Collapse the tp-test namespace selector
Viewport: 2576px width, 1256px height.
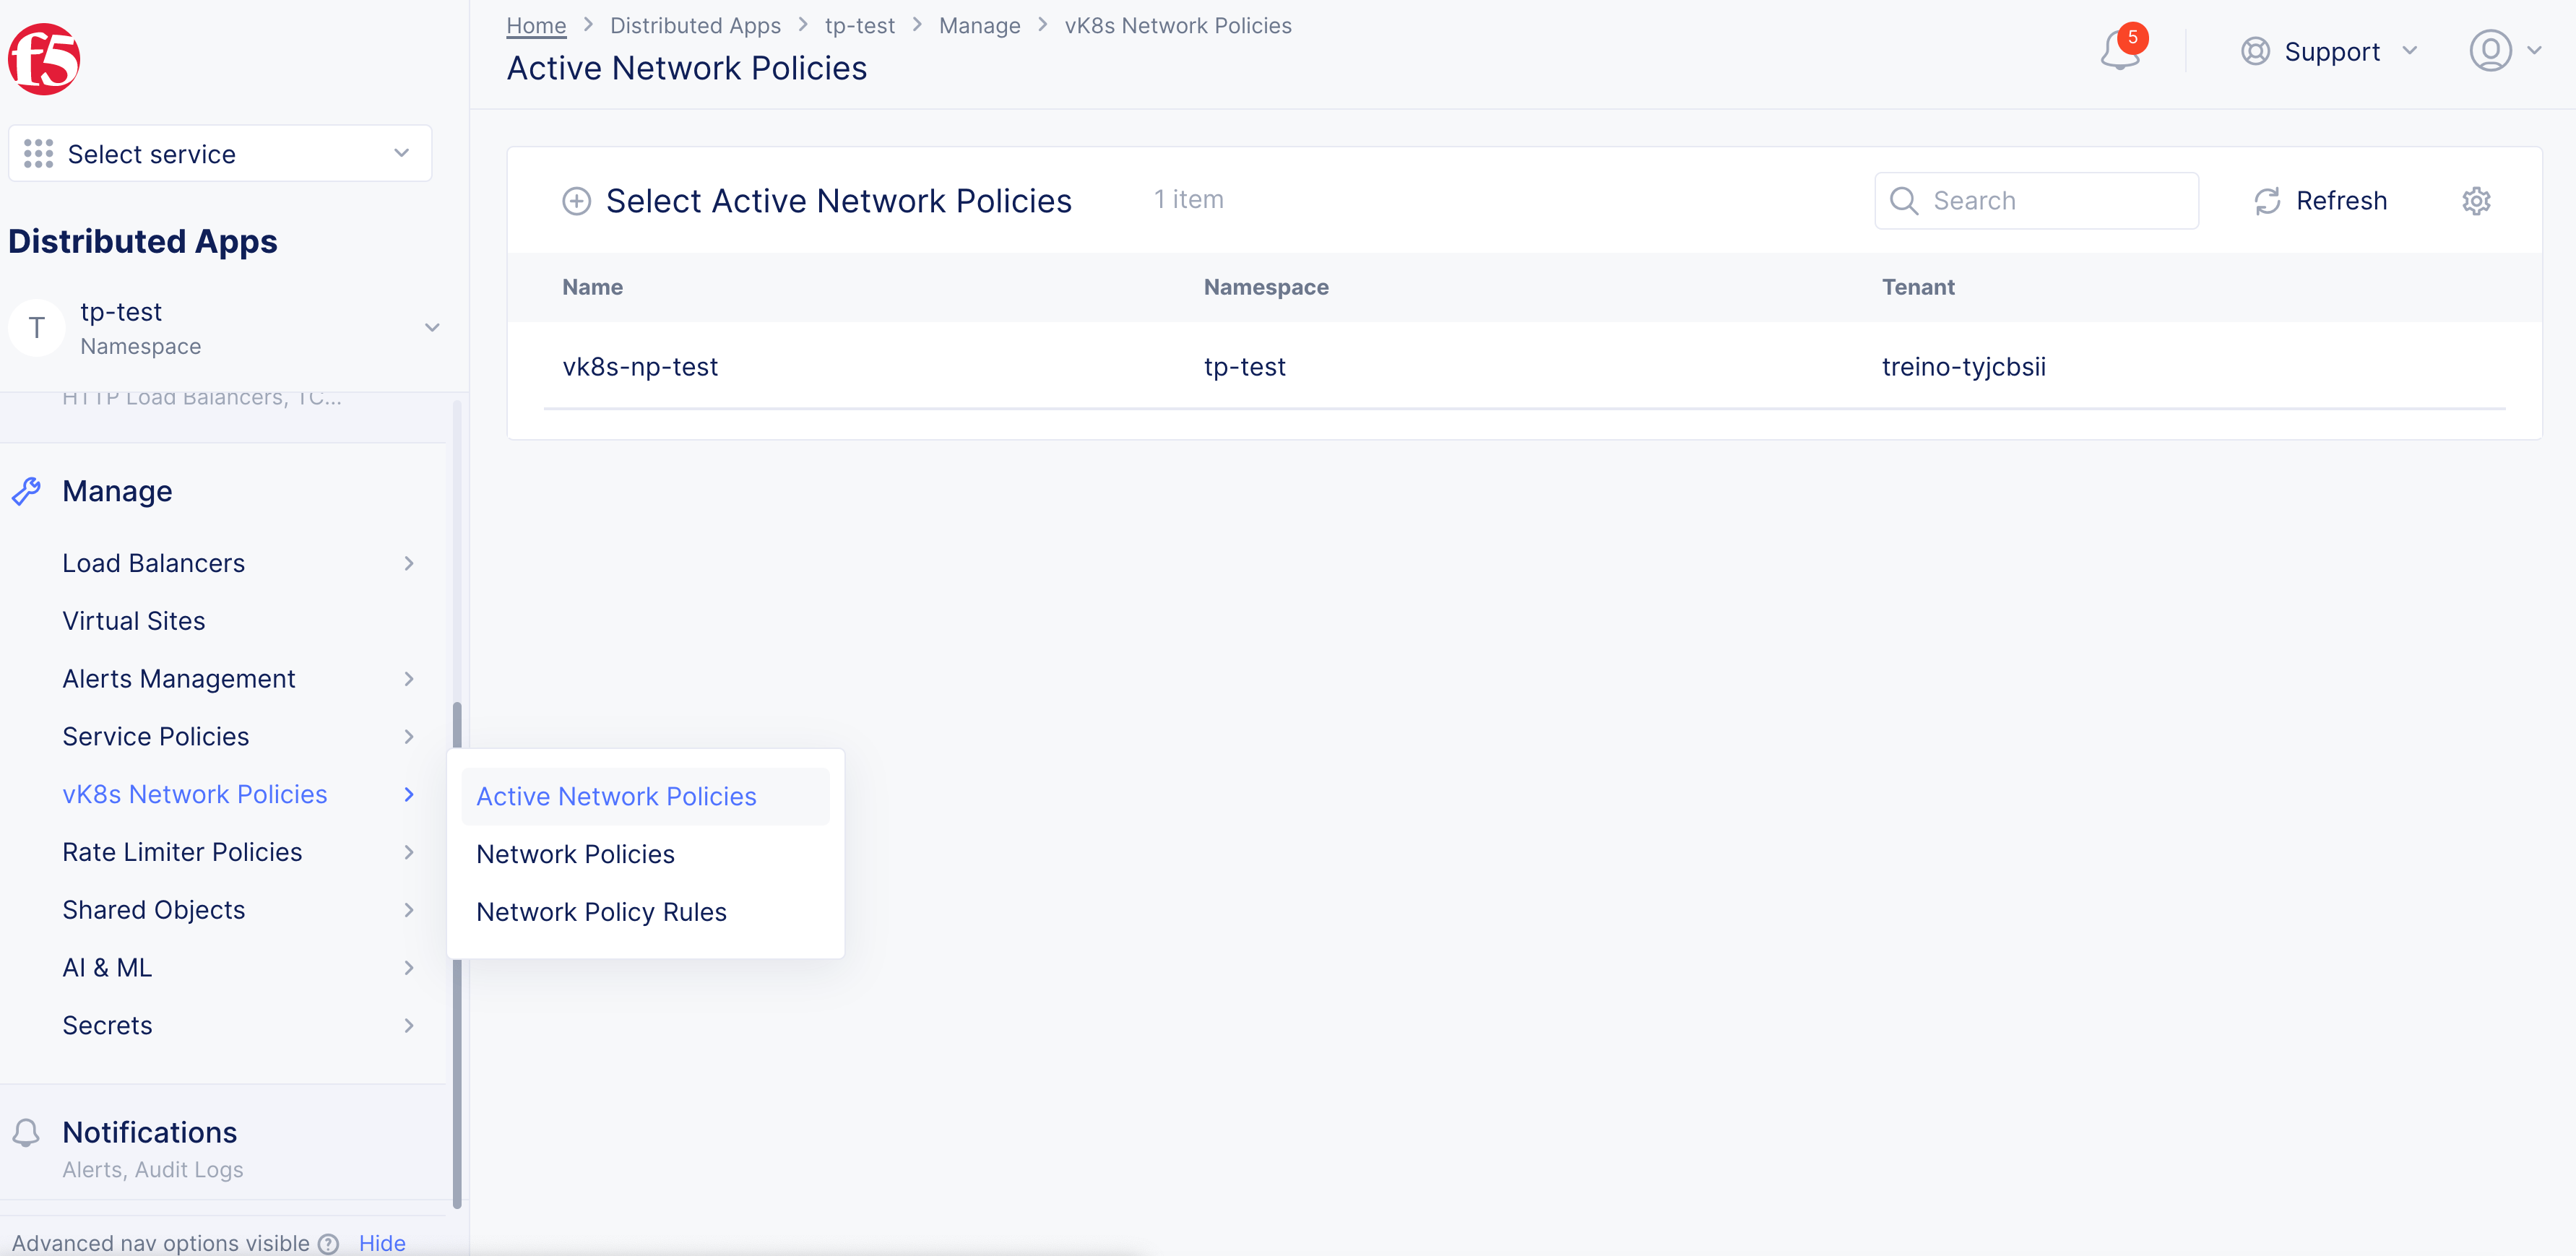point(432,327)
